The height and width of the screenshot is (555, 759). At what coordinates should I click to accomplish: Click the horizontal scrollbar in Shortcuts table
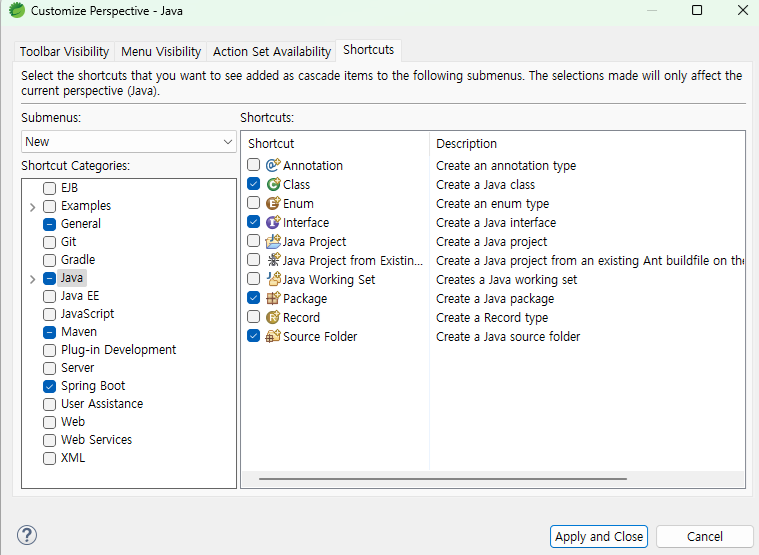coord(442,479)
